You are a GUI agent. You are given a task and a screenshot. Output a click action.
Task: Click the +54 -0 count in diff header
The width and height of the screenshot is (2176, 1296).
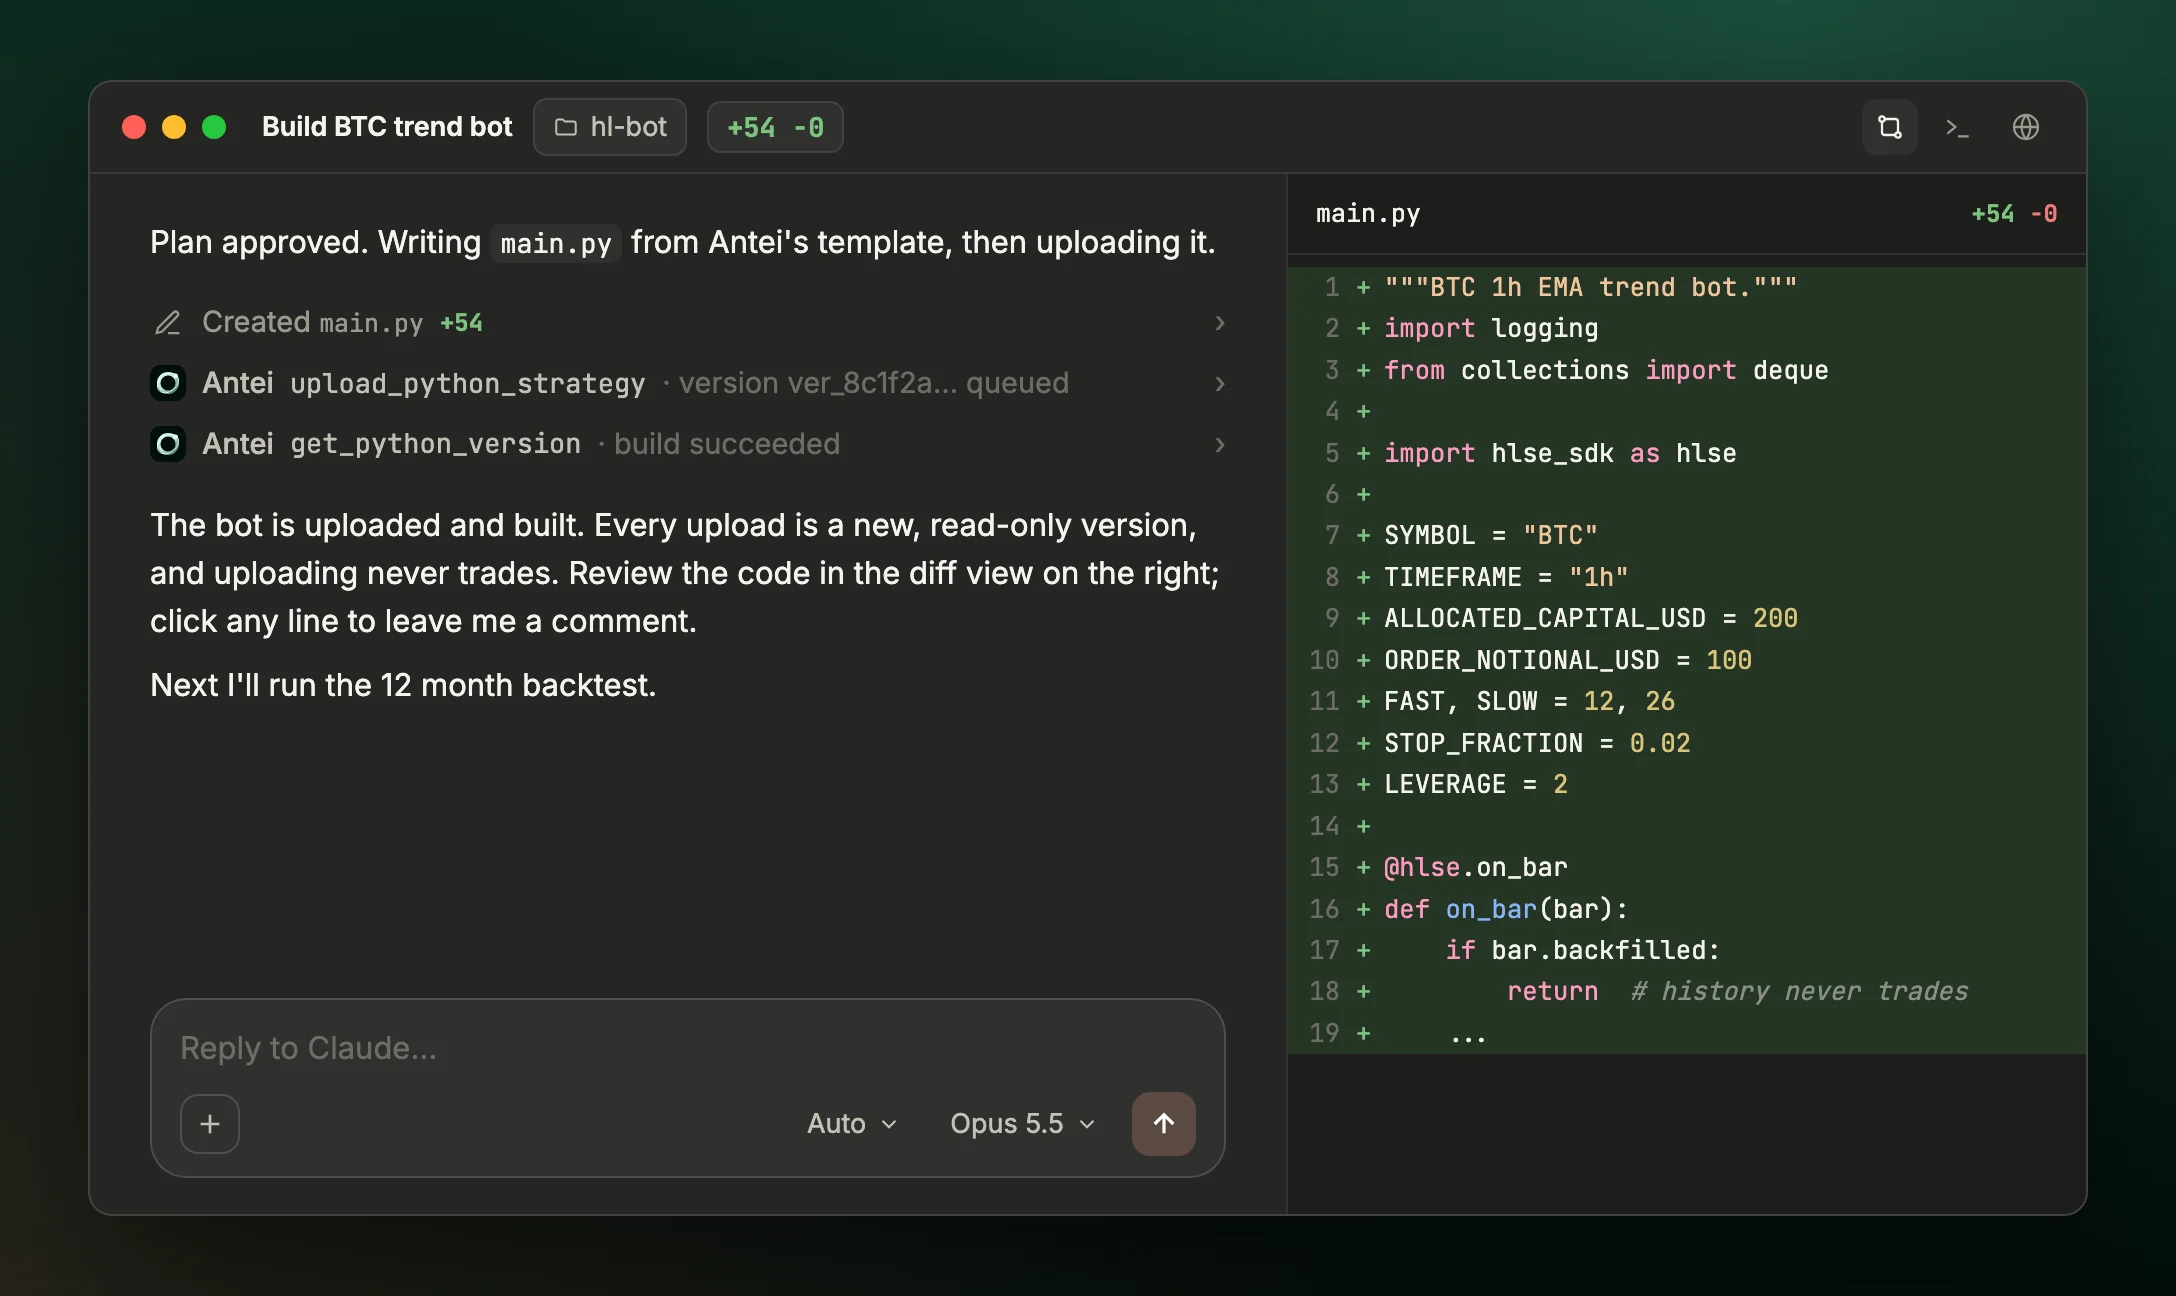[2014, 213]
